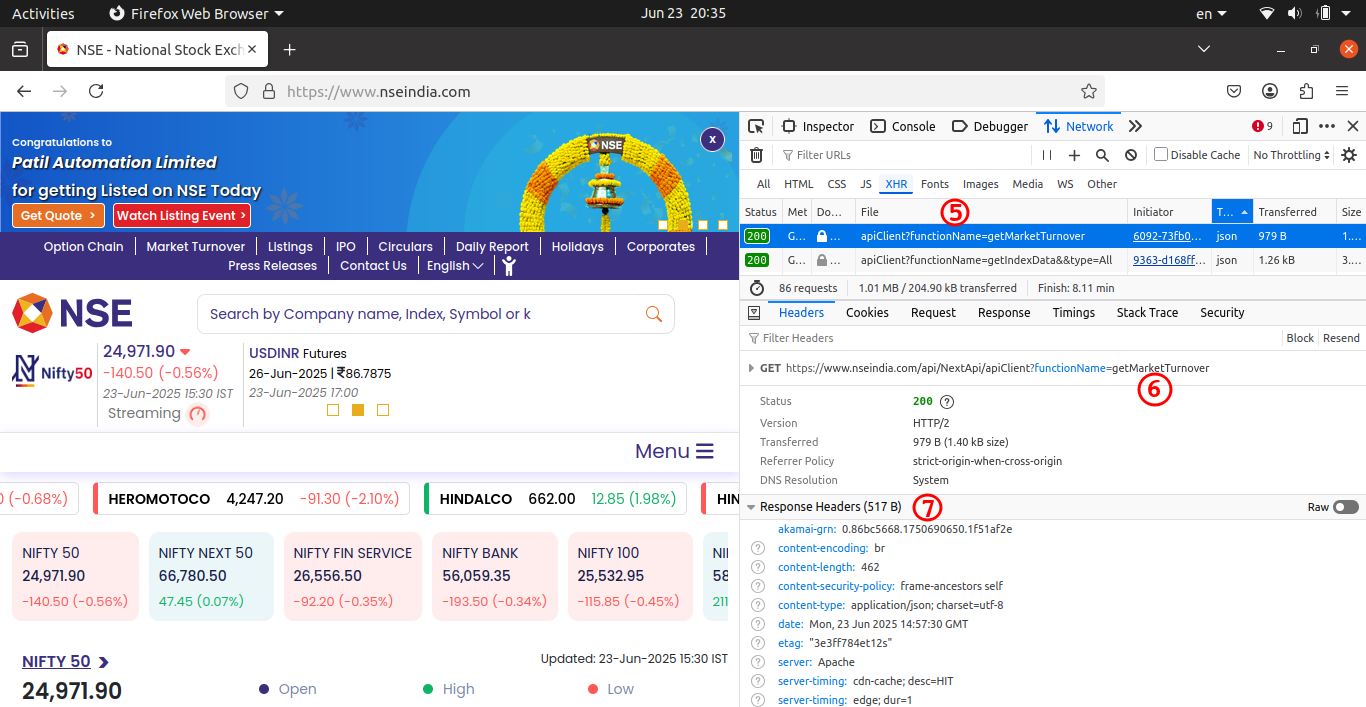Open the en input language menu
1366x707 pixels.
point(1212,13)
